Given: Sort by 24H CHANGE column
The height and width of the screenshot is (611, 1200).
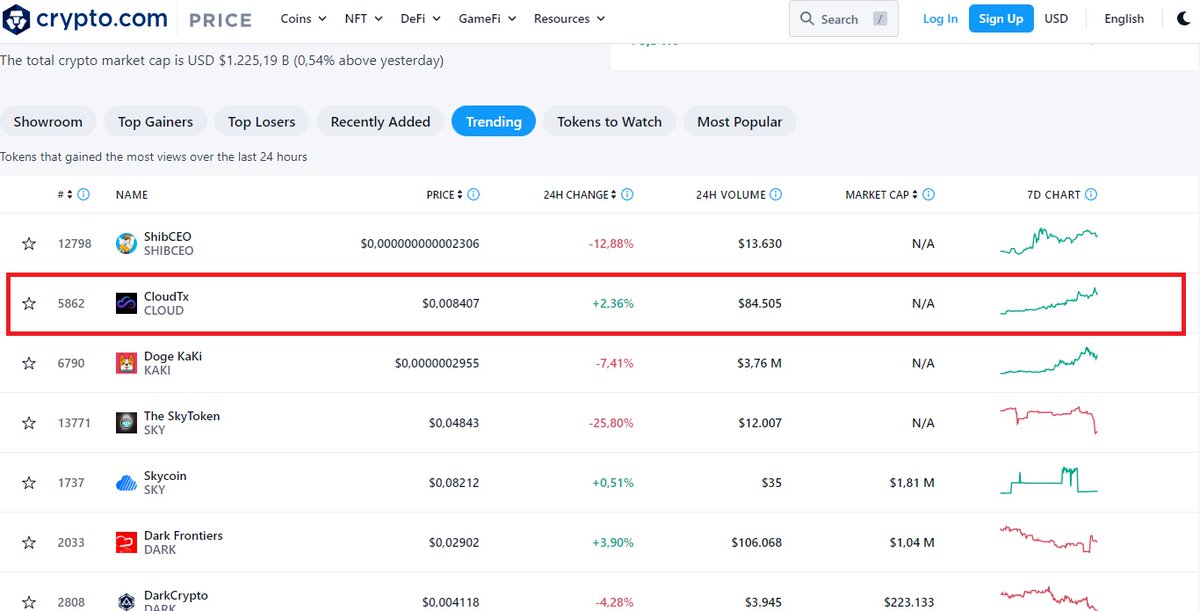Looking at the screenshot, I should (x=580, y=195).
